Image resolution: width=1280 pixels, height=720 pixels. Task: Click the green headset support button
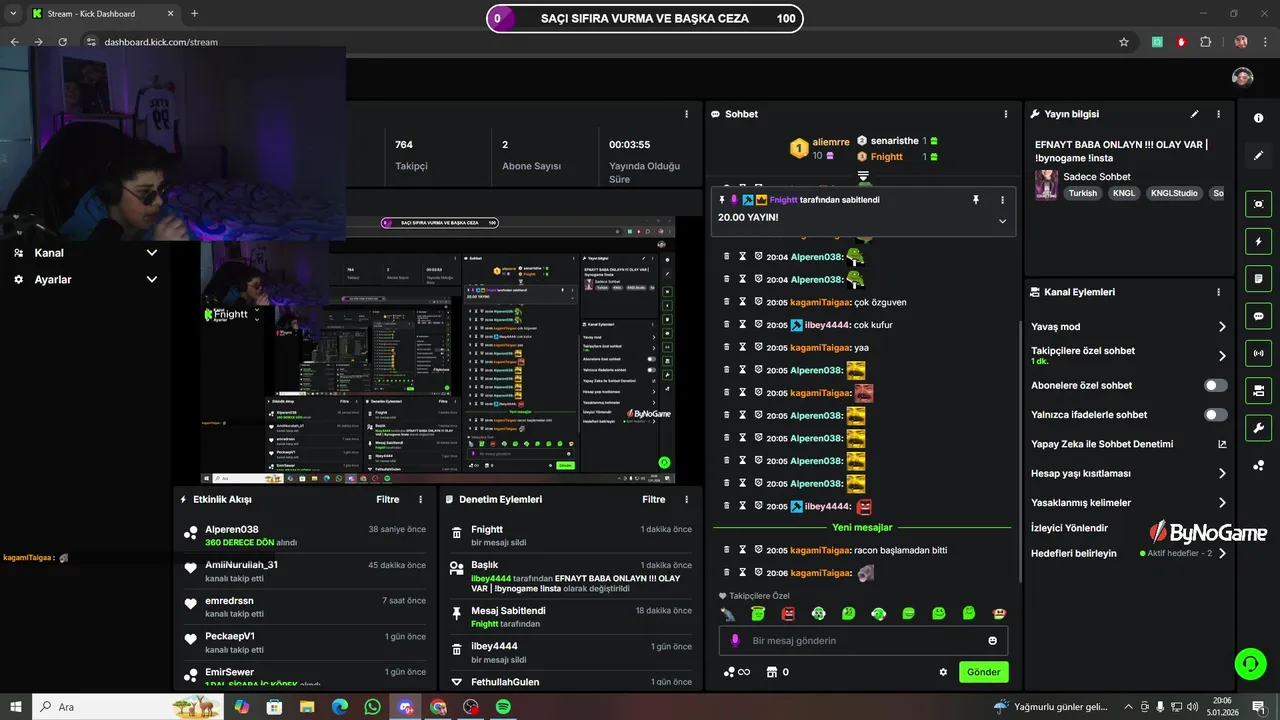[1249, 663]
